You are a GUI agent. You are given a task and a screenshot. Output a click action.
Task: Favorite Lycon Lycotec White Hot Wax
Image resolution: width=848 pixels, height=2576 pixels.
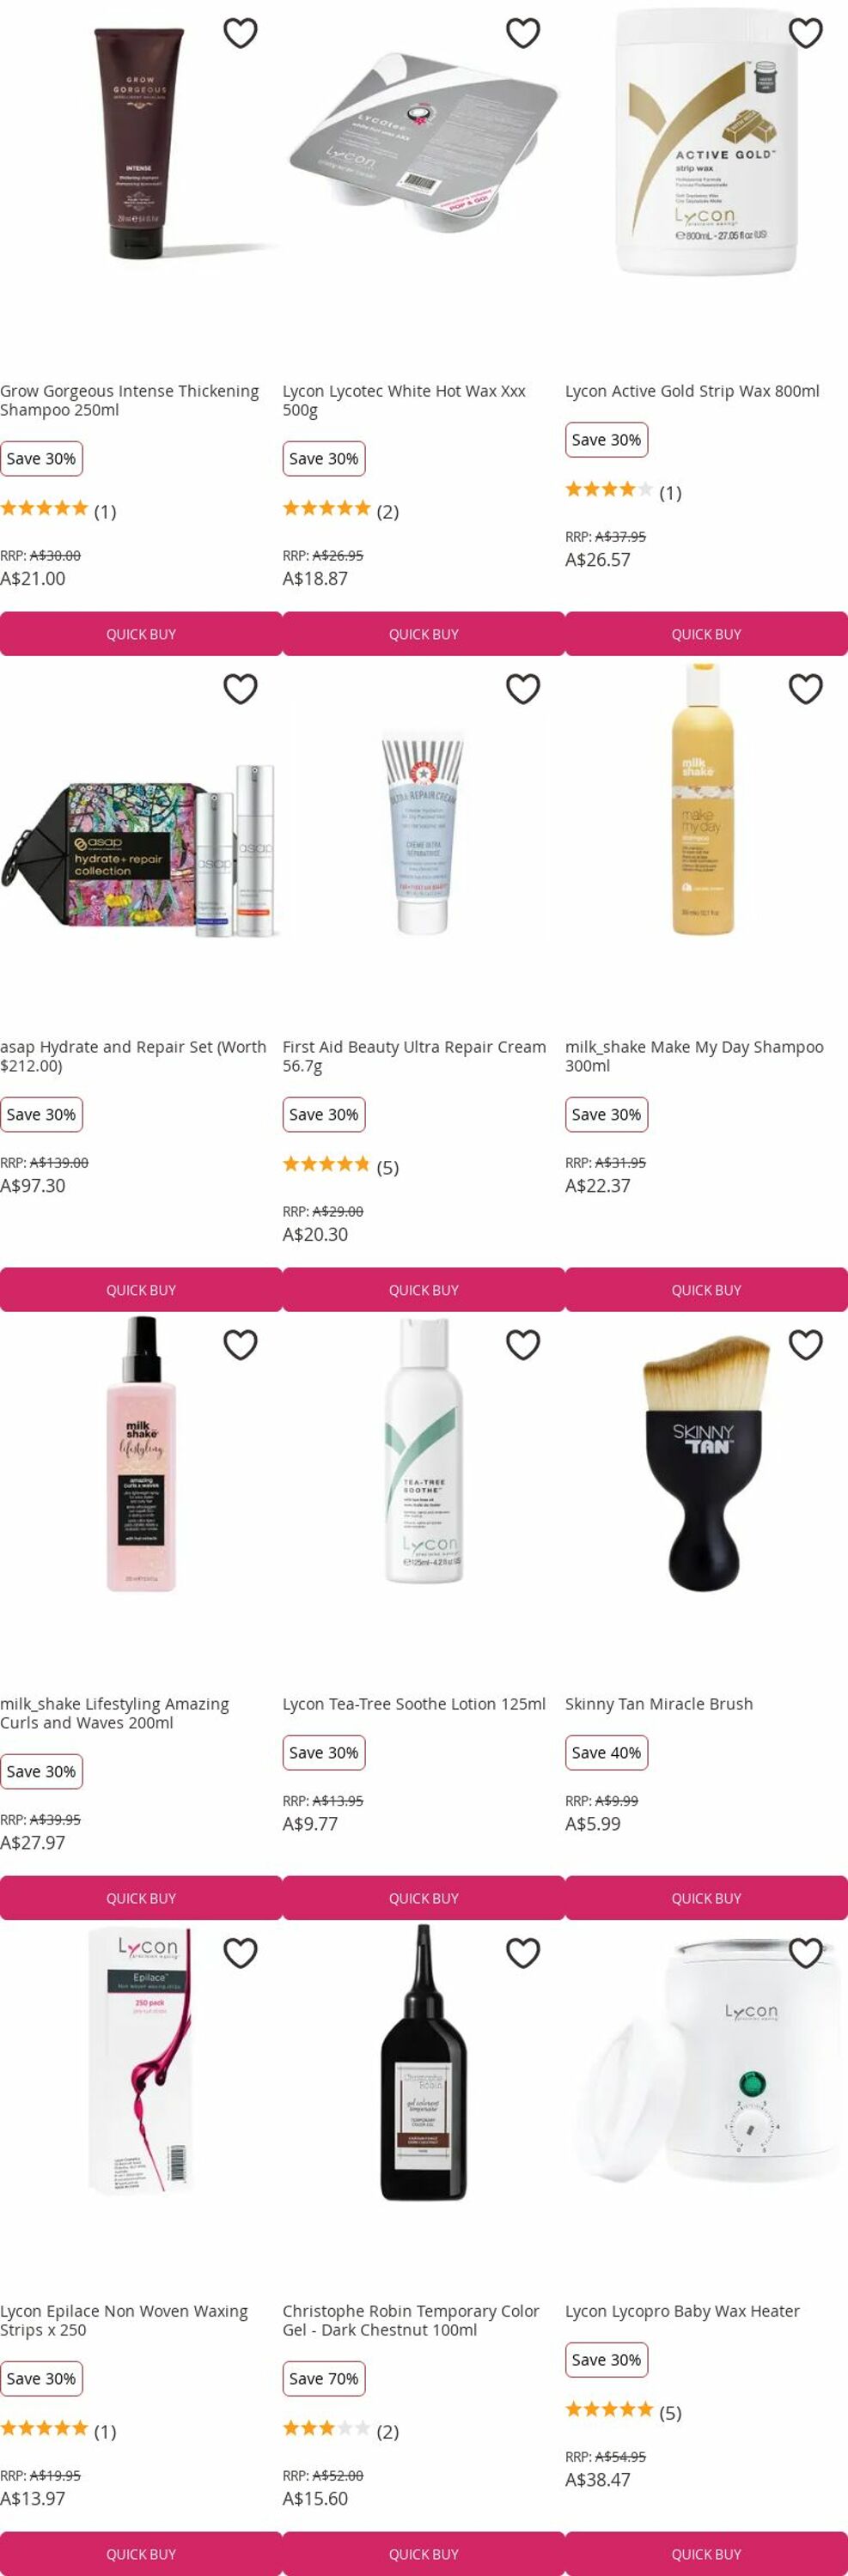pyautogui.click(x=523, y=33)
